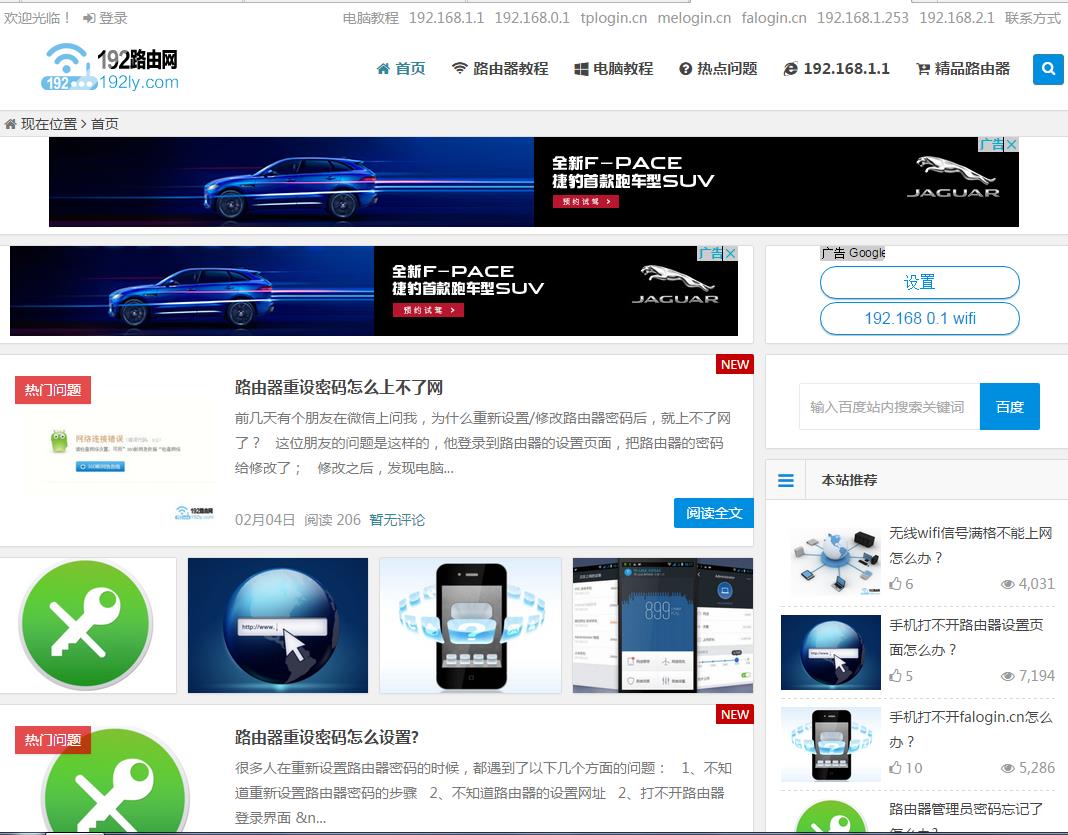Viewport: 1068px width, 835px height.
Task: Open the melogin.cn top bar link
Action: pyautogui.click(x=694, y=18)
